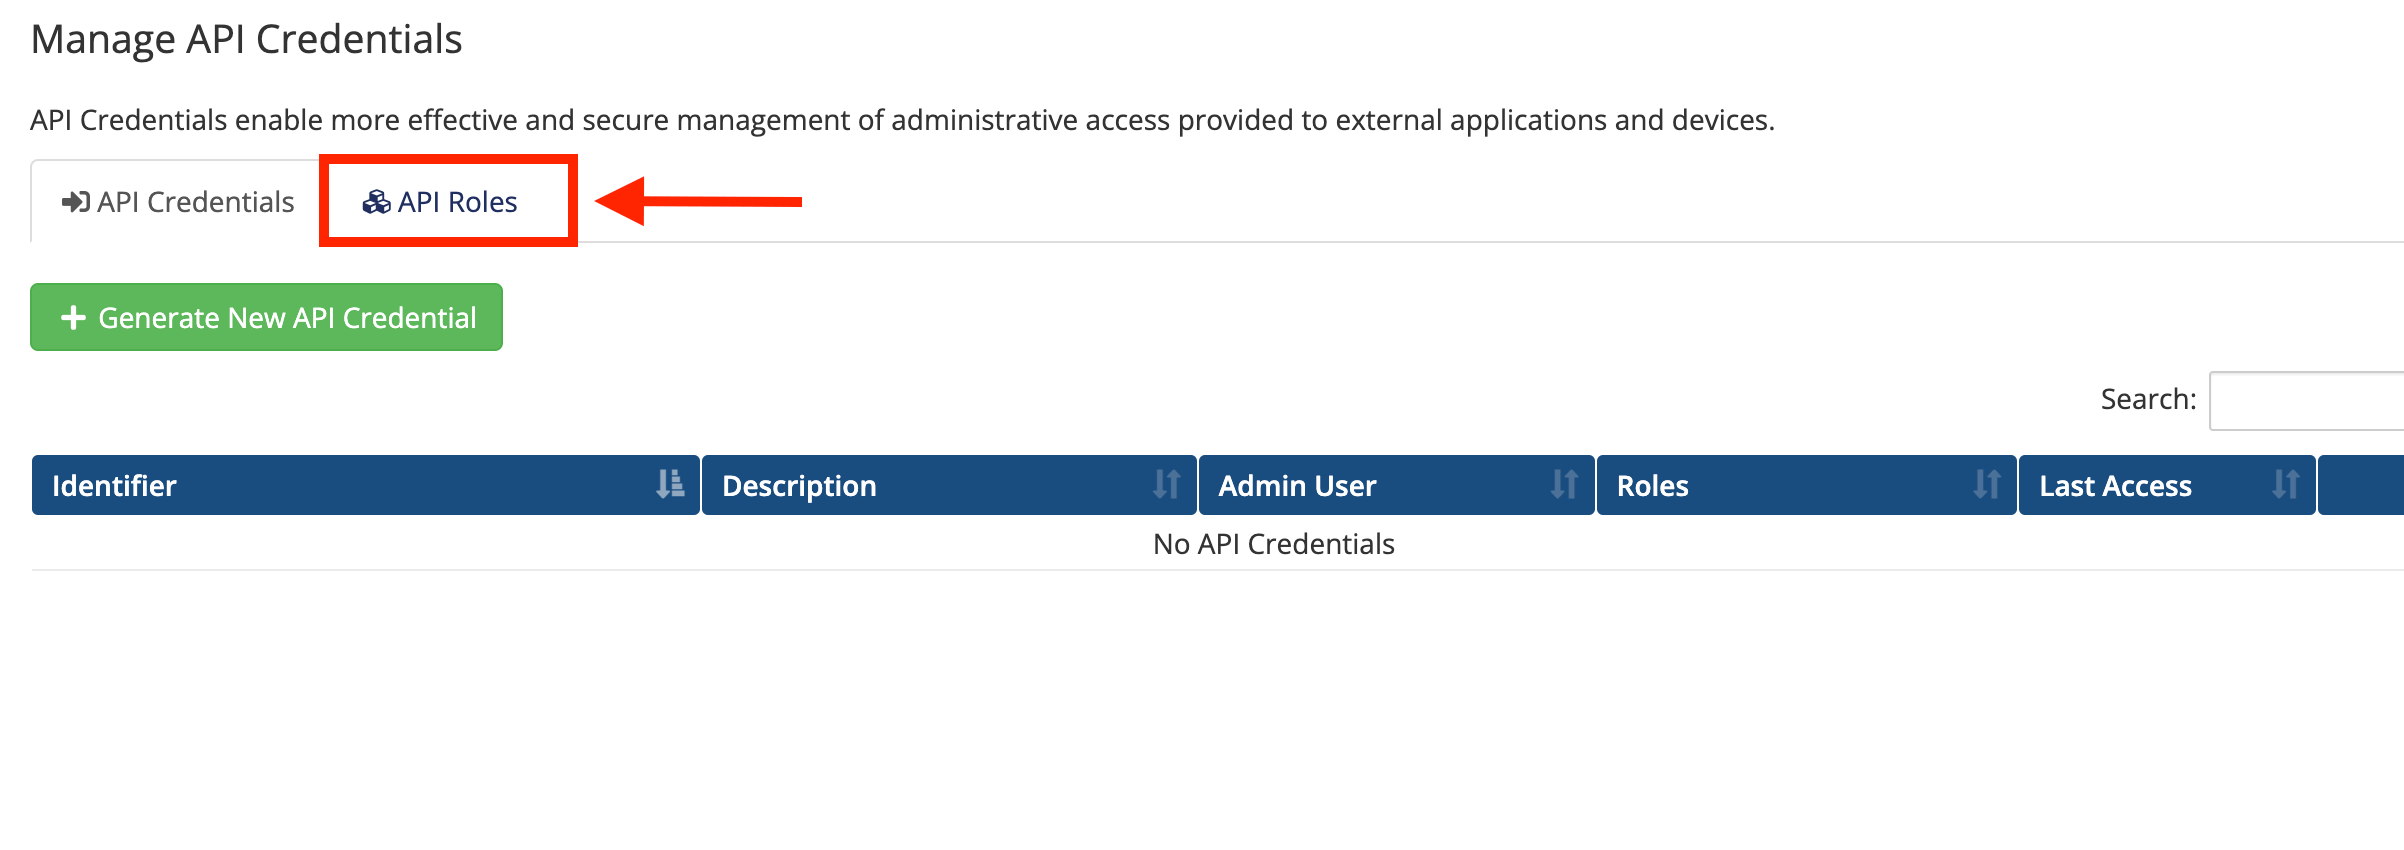Click the Admin User sort arrows icon
2404x850 pixels.
1564,484
